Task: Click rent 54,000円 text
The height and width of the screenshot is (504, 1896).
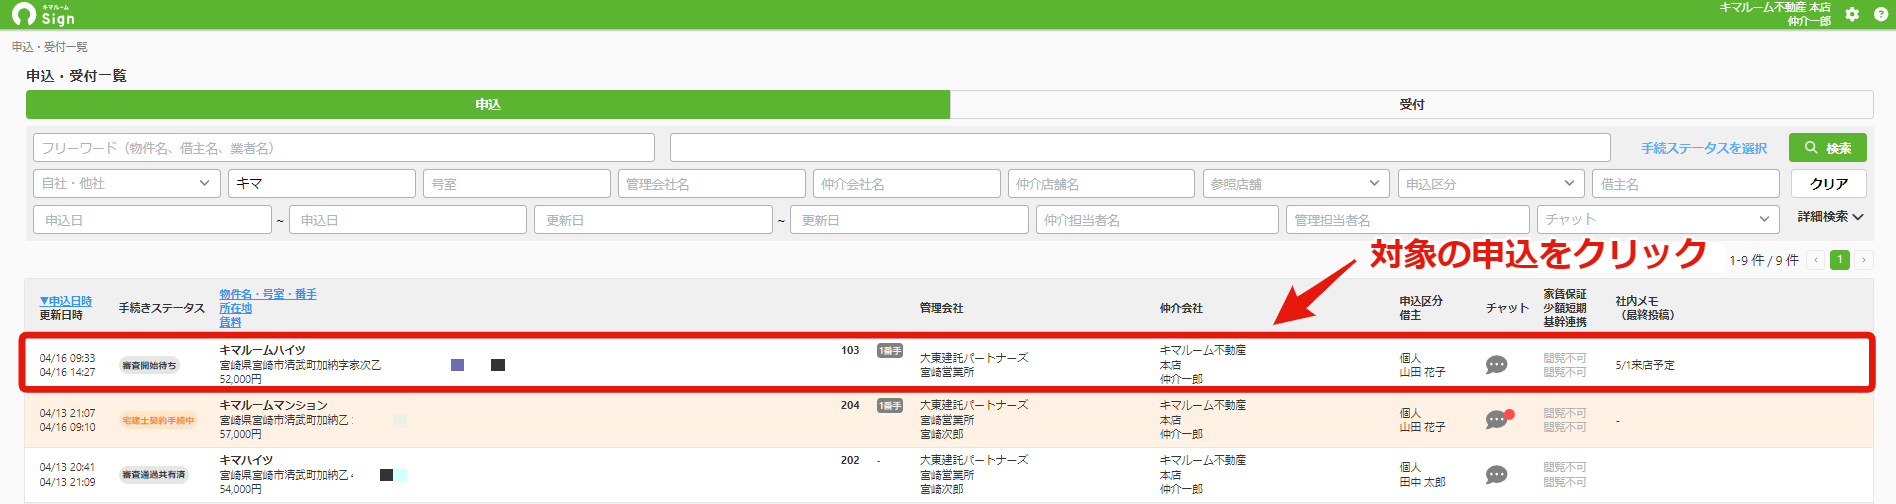Action: [241, 489]
